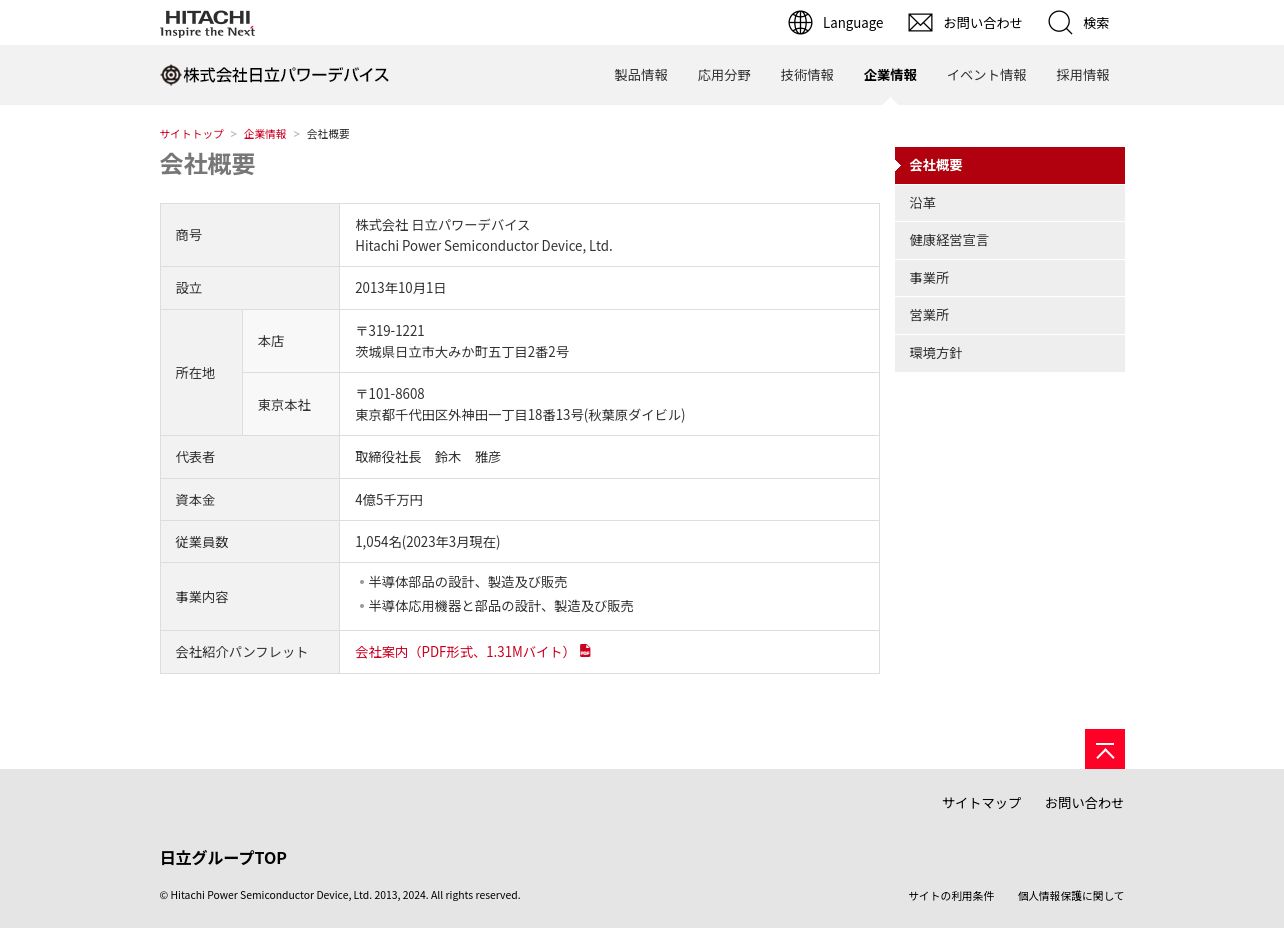Click the 茨城県日立市大みか町 address

click(x=462, y=352)
